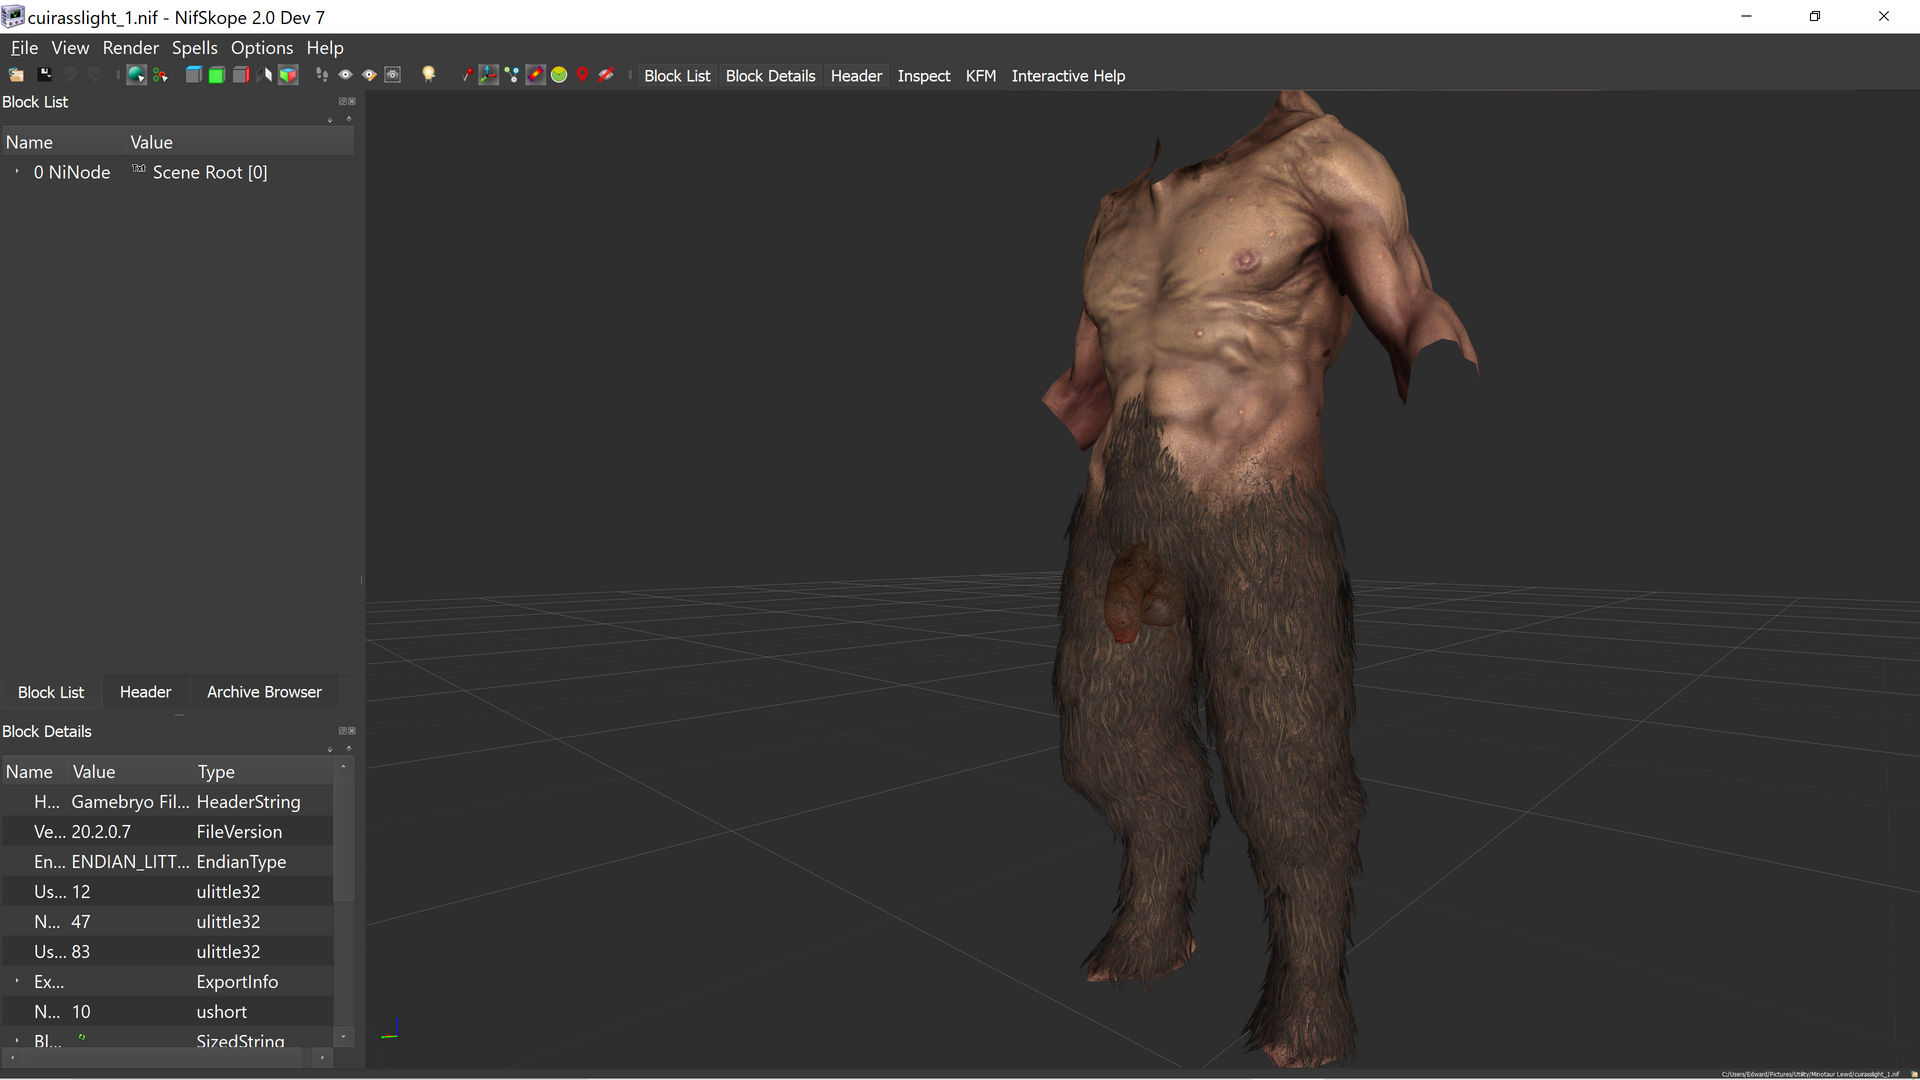
Task: Select the vertex picking tool
Action: pos(160,75)
